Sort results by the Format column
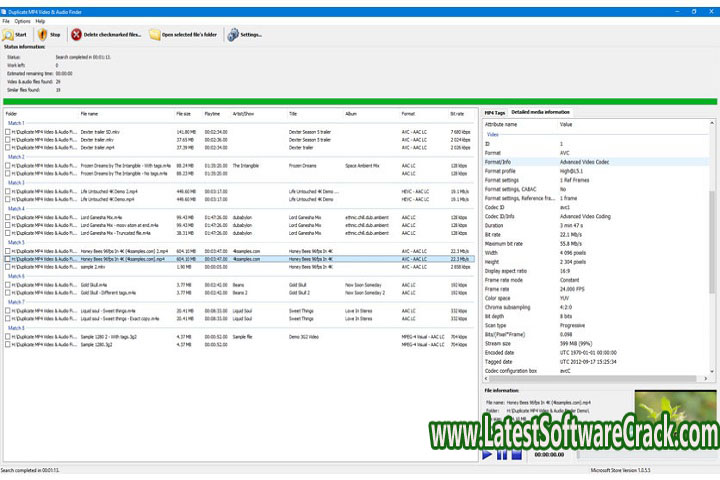The width and height of the screenshot is (720, 480). pyautogui.click(x=424, y=113)
